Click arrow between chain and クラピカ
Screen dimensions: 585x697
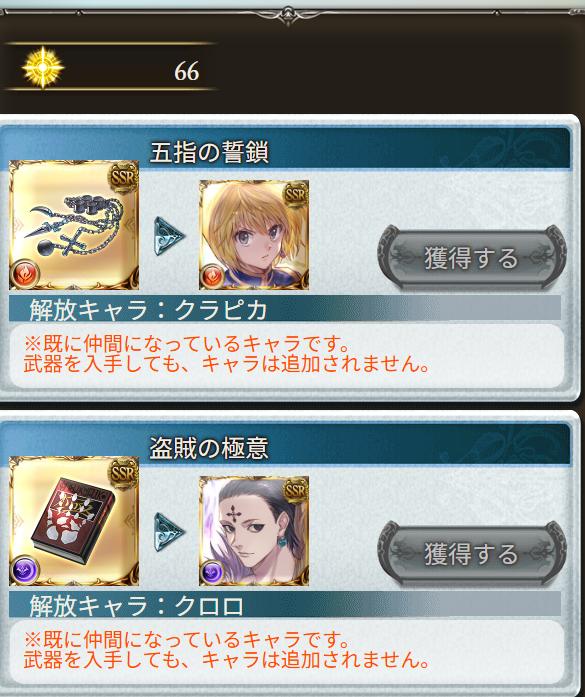169,236
